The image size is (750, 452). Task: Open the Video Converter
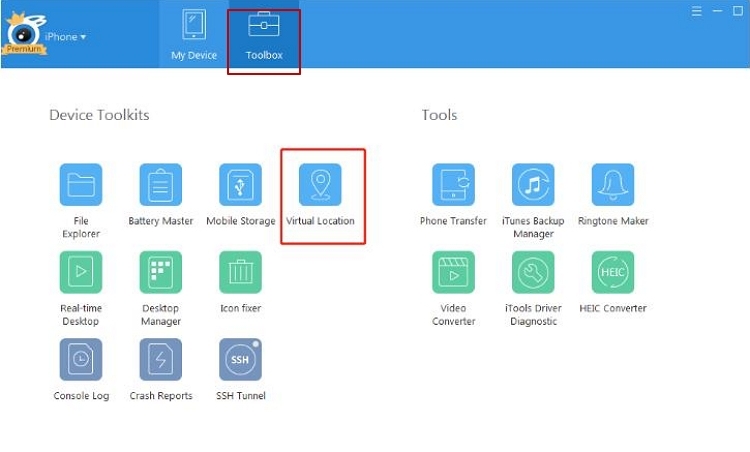pyautogui.click(x=453, y=272)
